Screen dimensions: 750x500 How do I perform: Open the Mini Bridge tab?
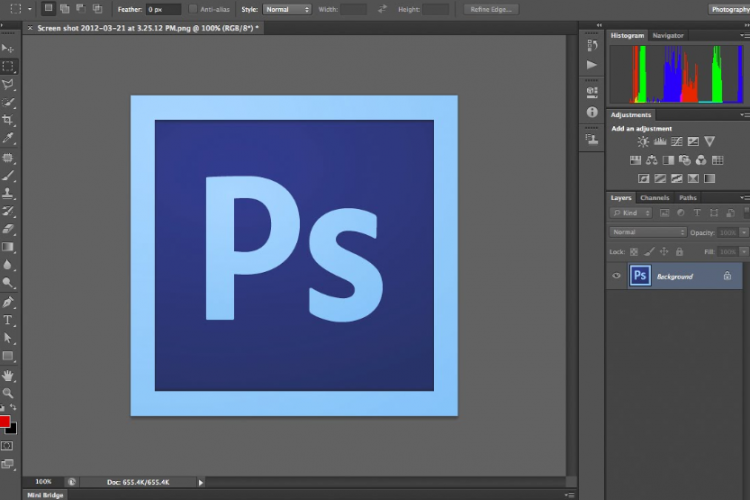tap(45, 495)
